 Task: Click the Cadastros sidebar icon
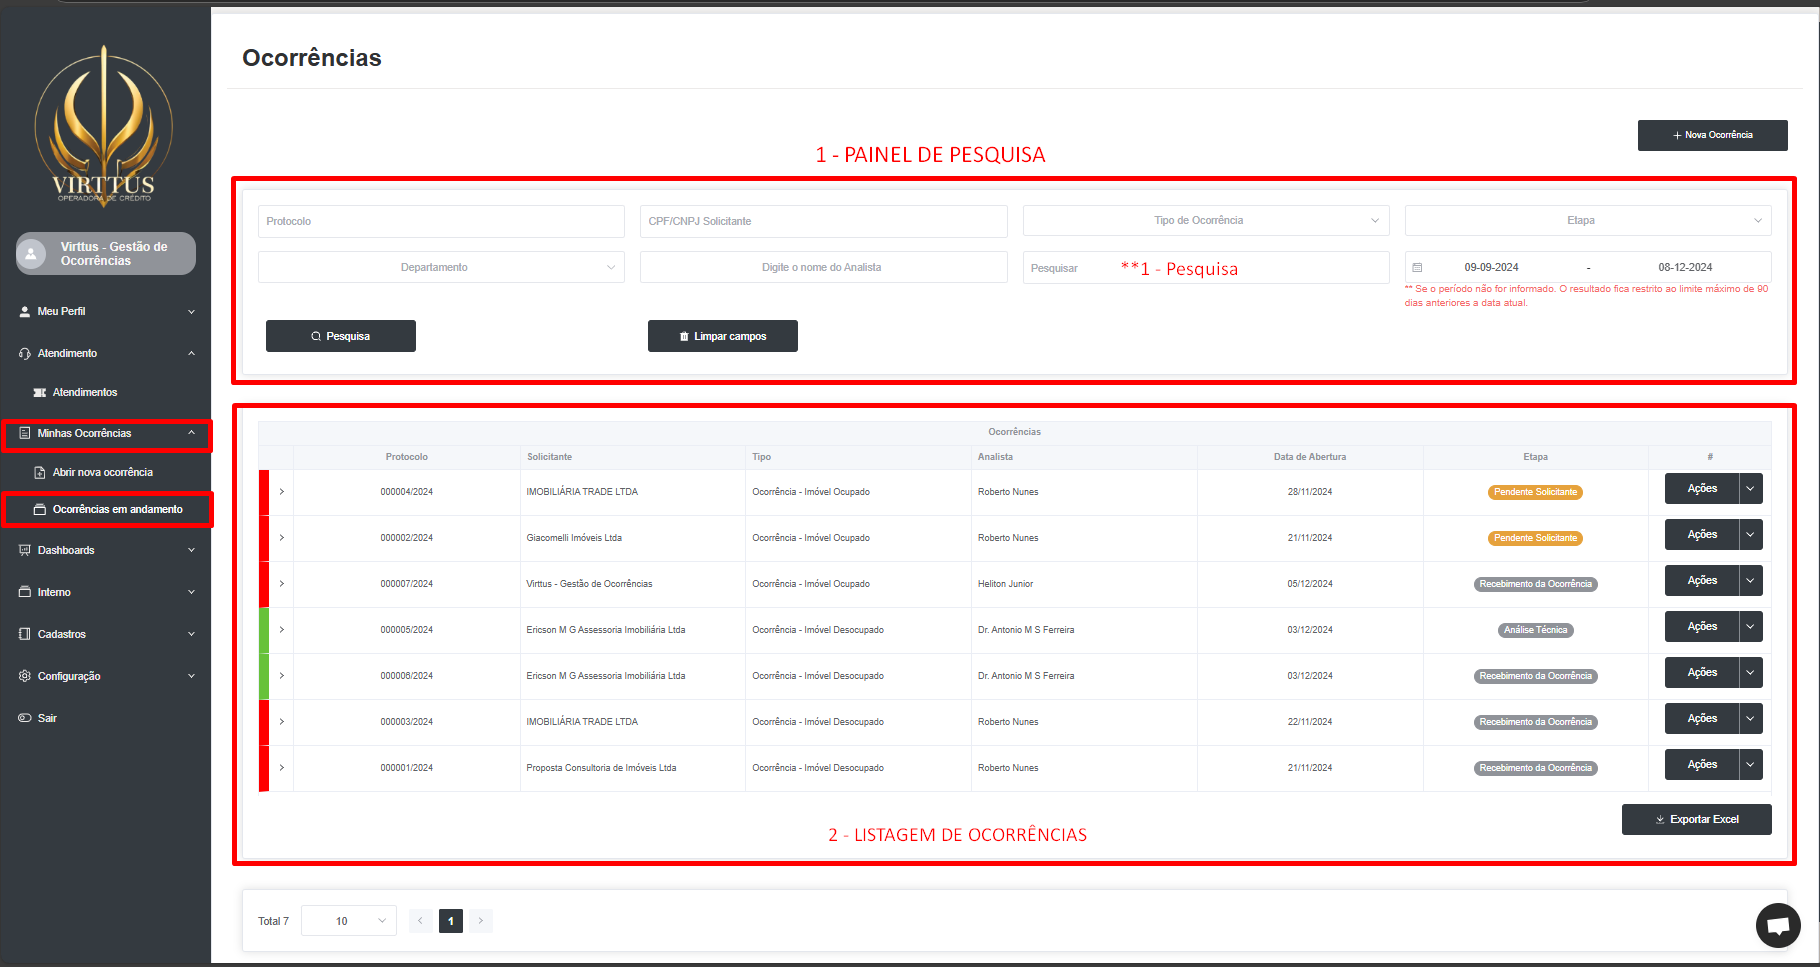25,634
